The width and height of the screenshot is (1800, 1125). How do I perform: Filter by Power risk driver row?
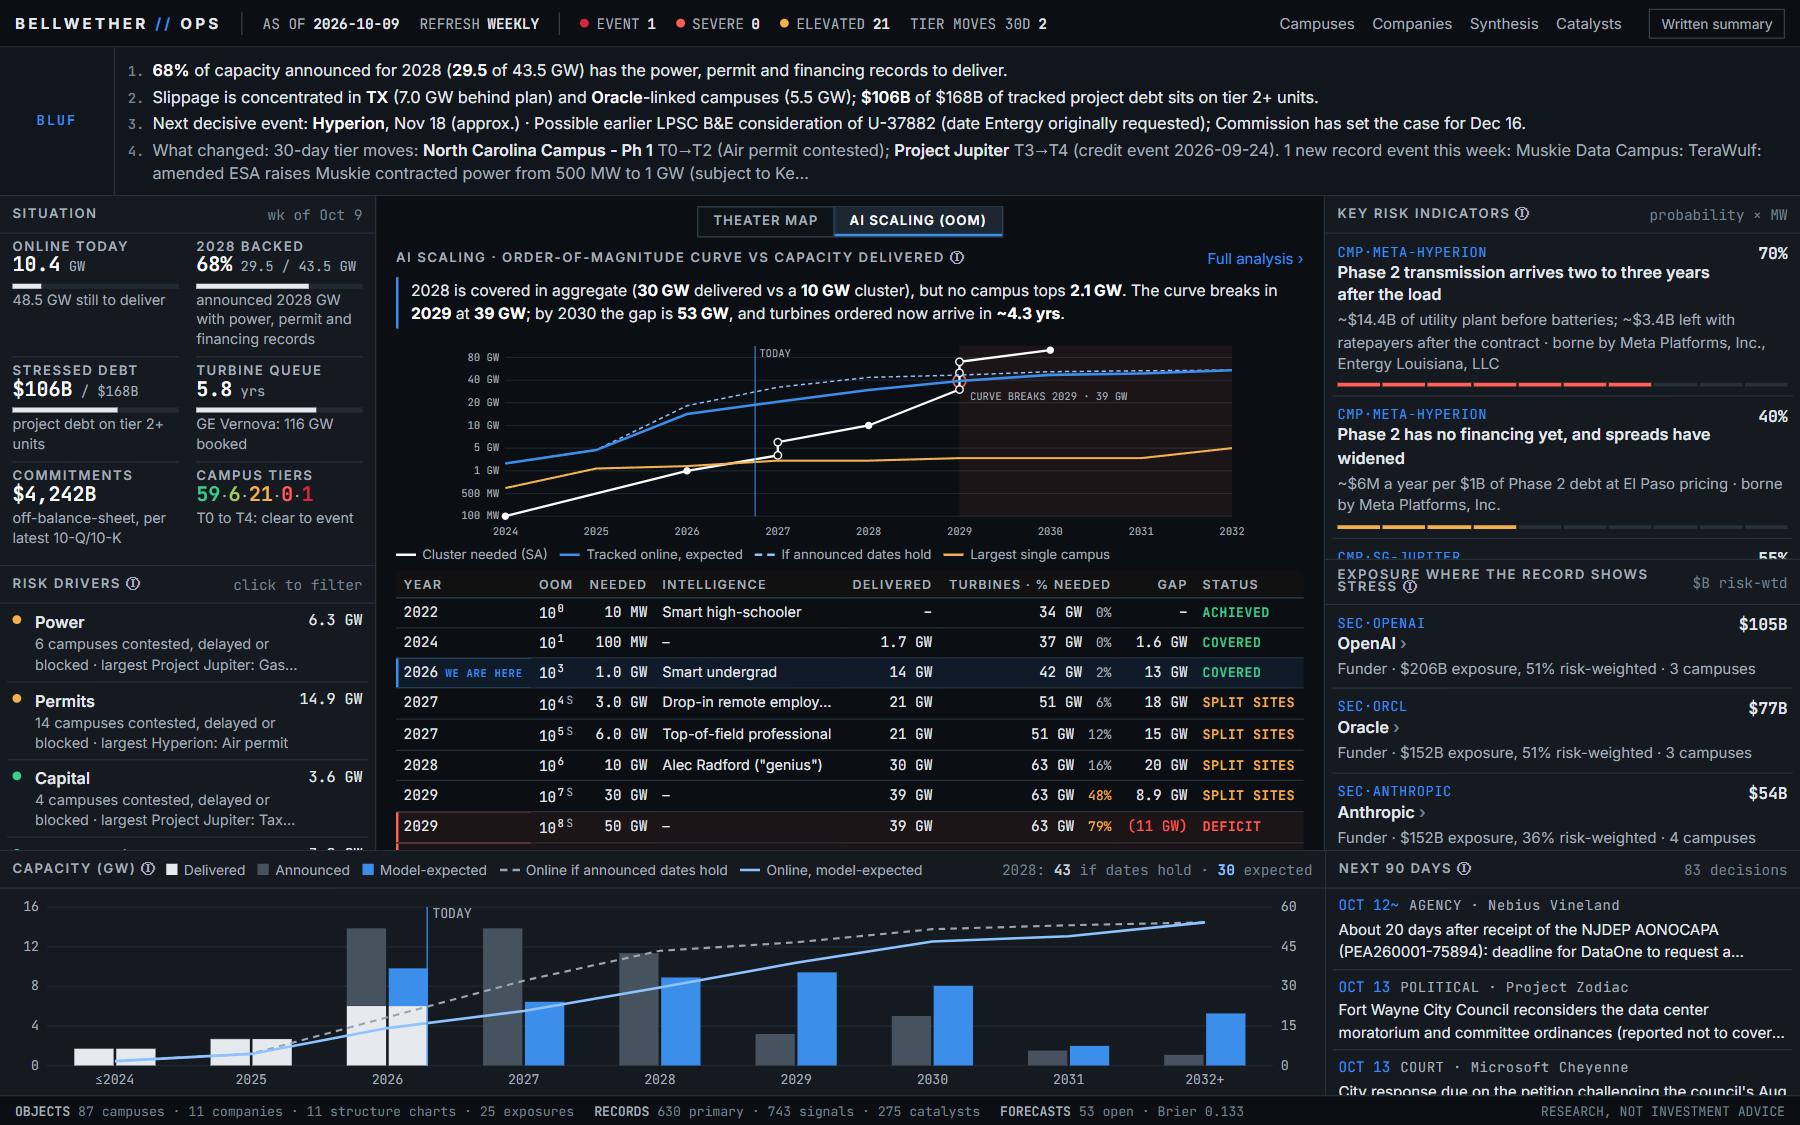186,642
